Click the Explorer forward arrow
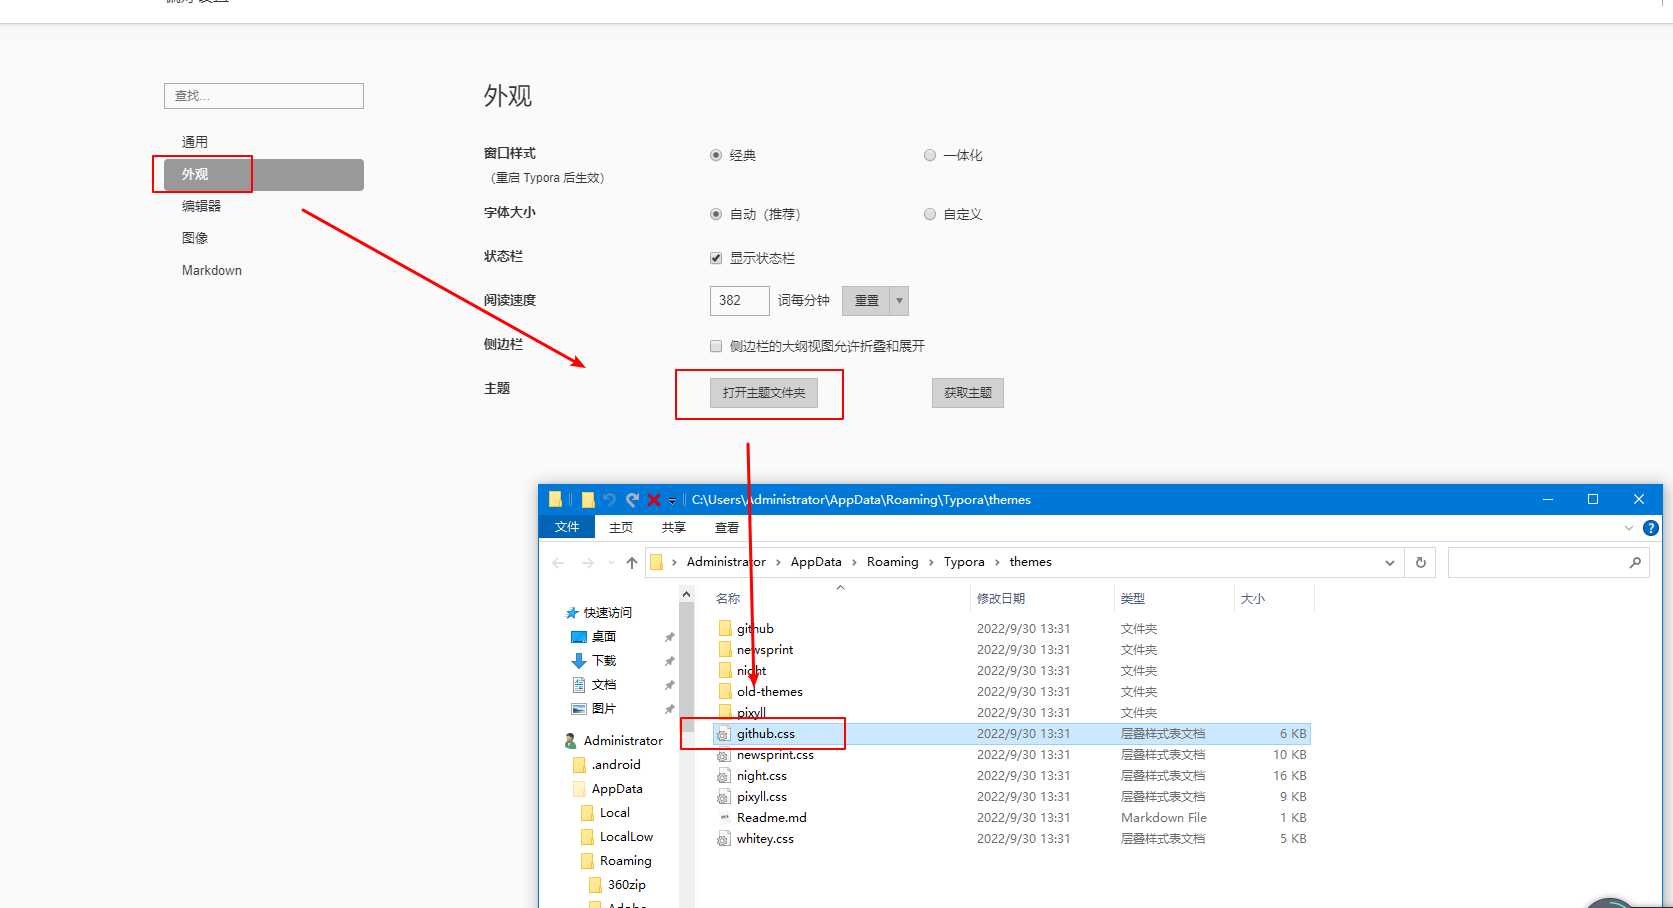The image size is (1673, 908). 588,563
